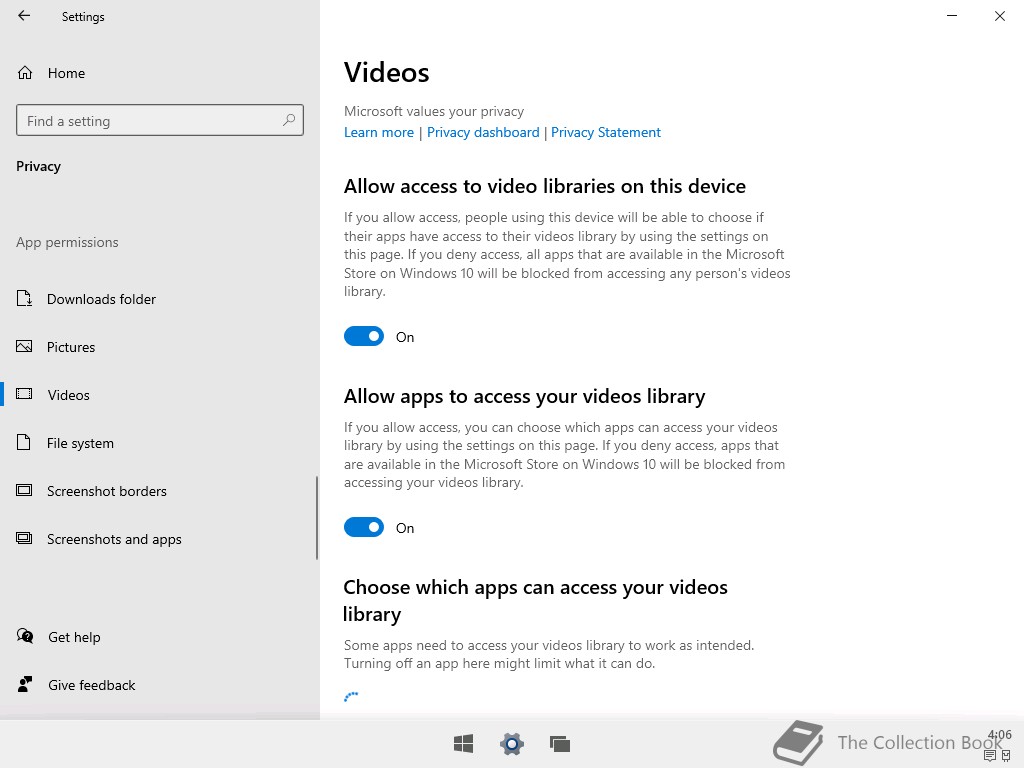Open the Privacy Statement link
This screenshot has width=1024, height=768.
pos(606,132)
